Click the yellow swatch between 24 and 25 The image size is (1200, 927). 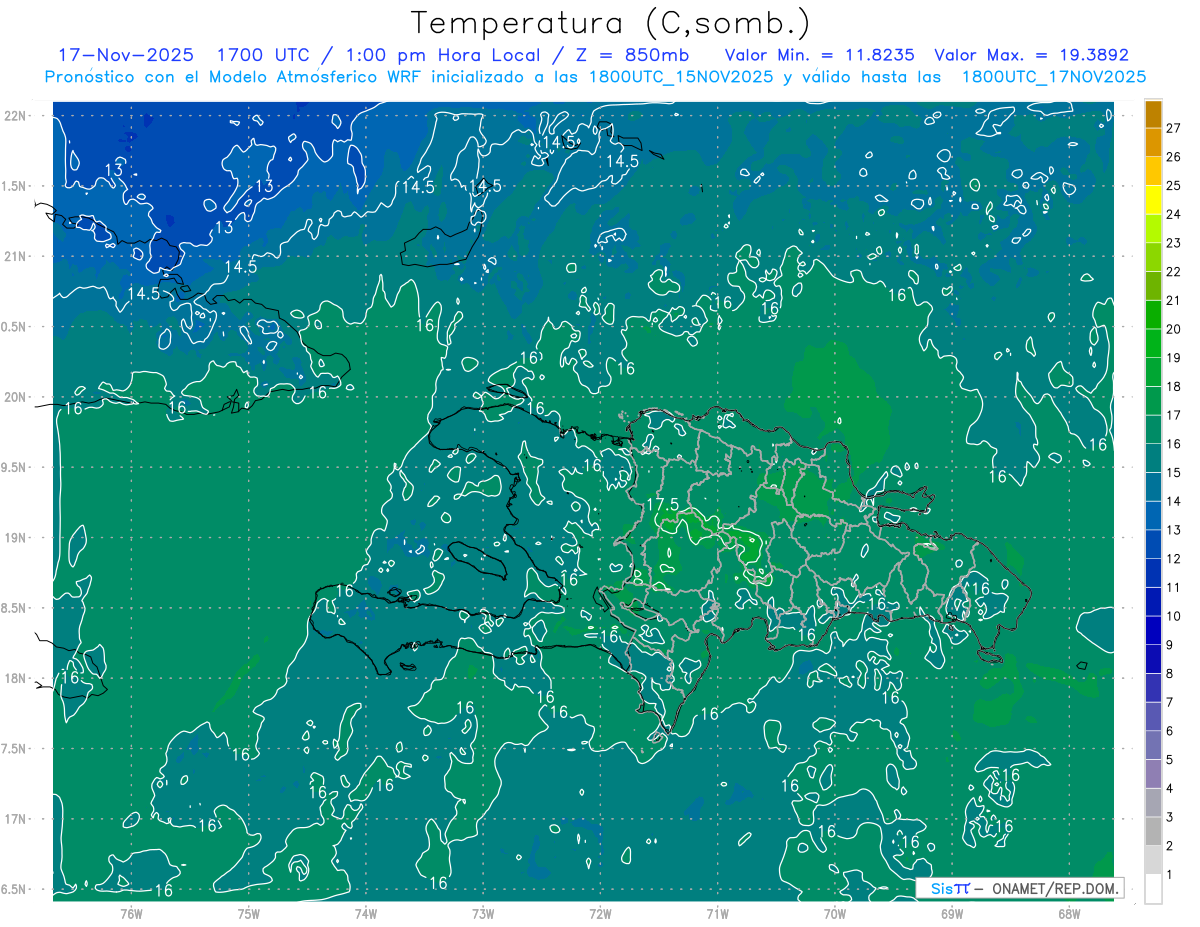tap(1153, 200)
